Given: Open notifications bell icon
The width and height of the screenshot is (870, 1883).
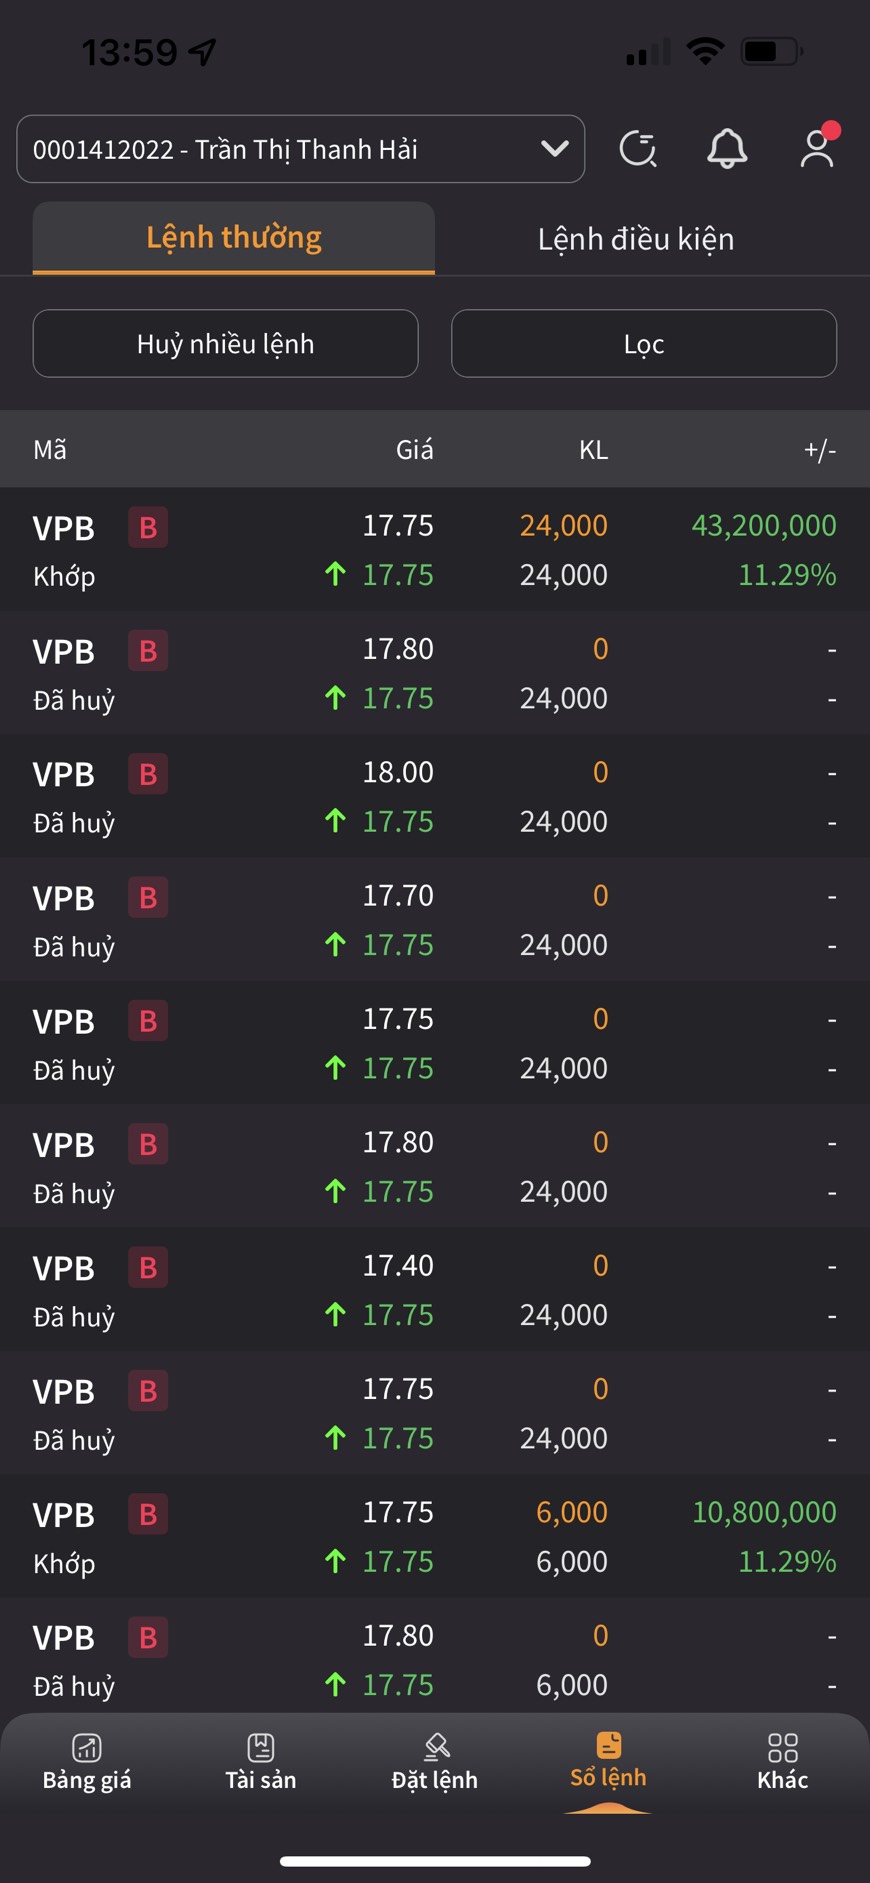Looking at the screenshot, I should [727, 149].
